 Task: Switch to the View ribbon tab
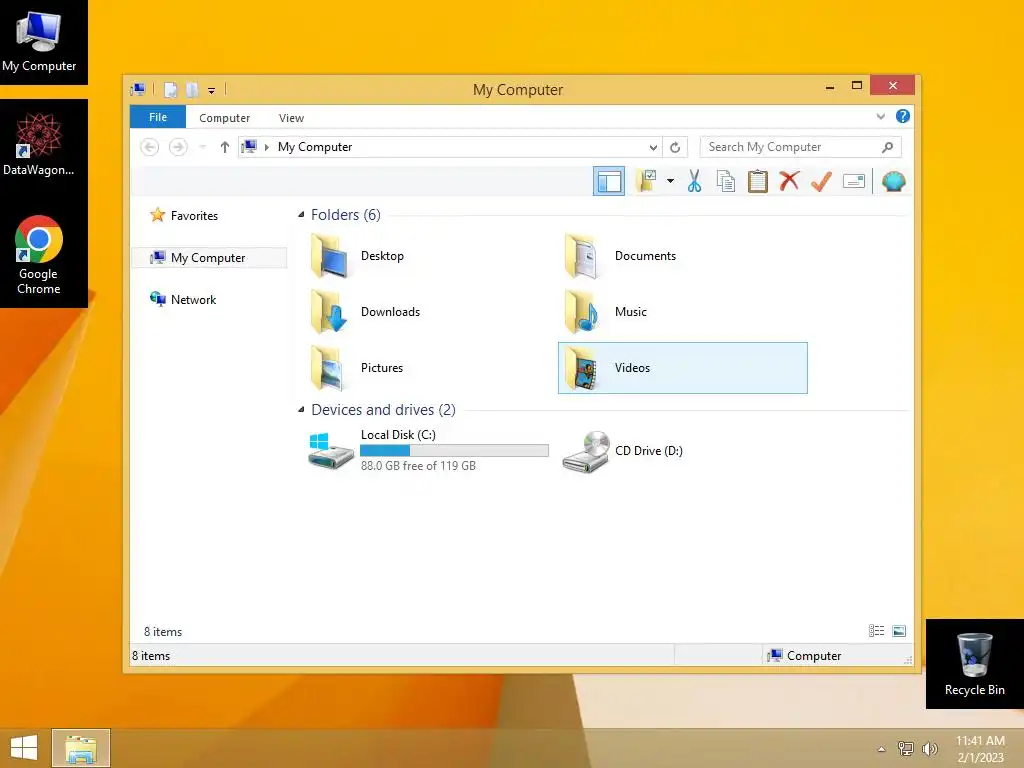point(291,118)
